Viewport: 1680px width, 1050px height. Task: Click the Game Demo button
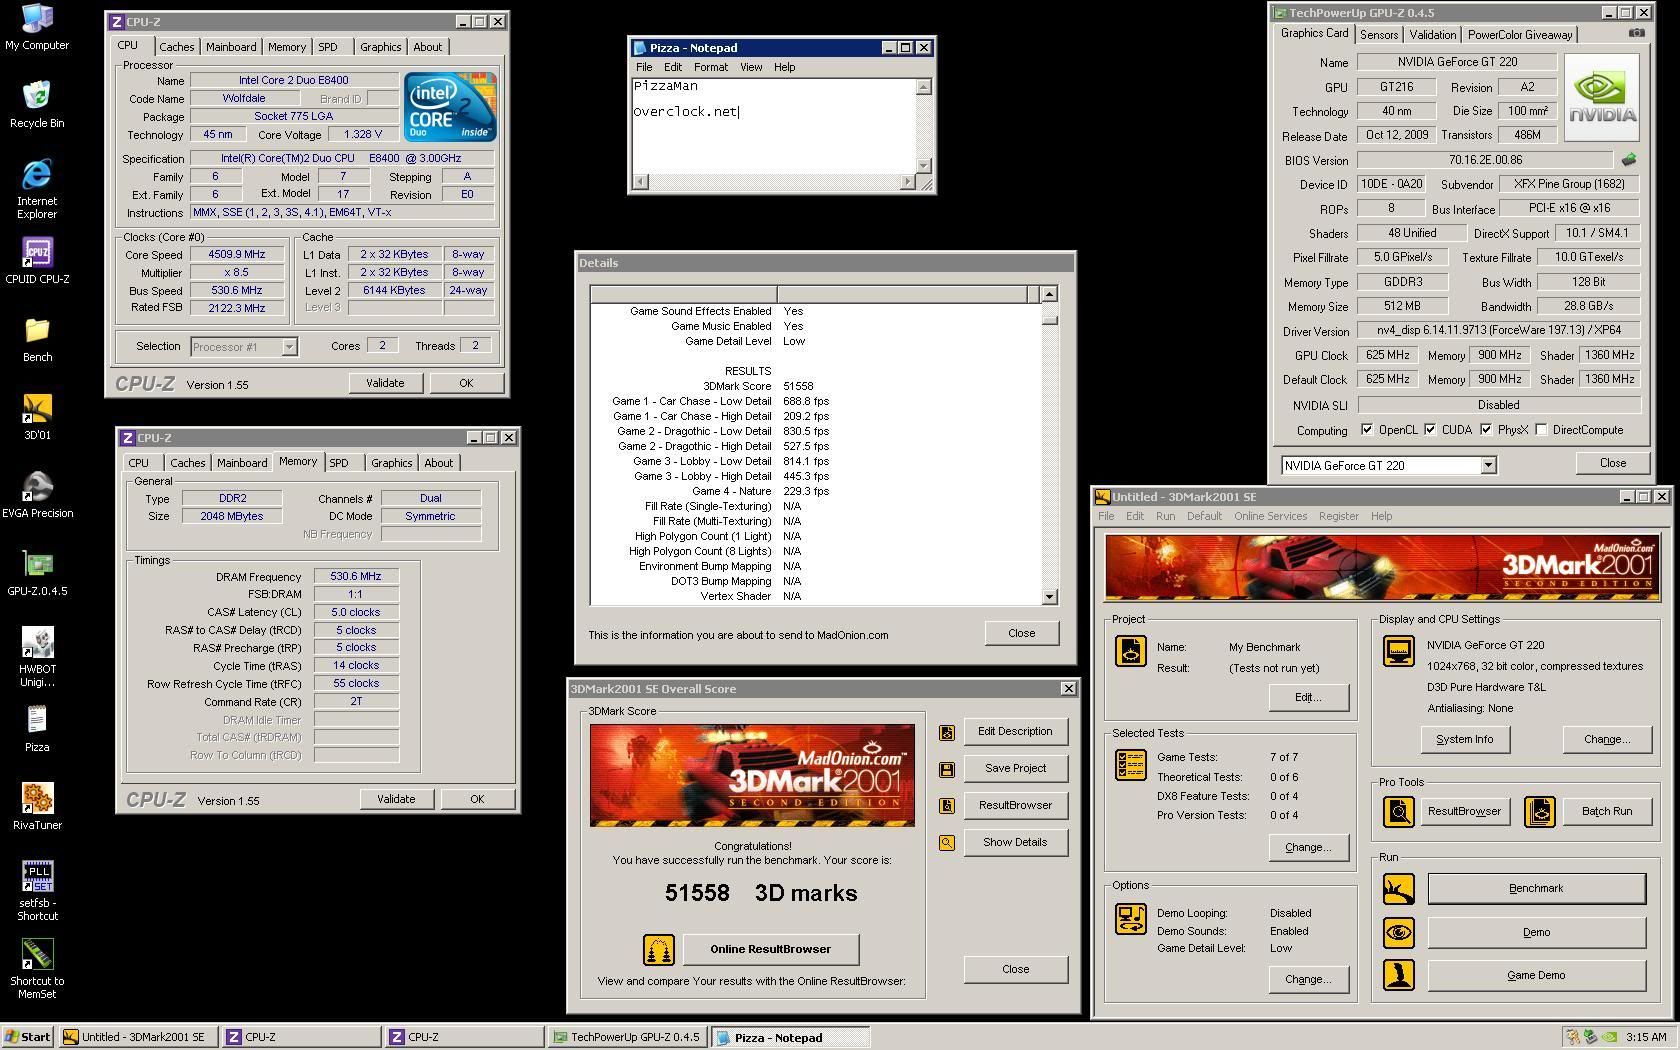pos(1536,975)
